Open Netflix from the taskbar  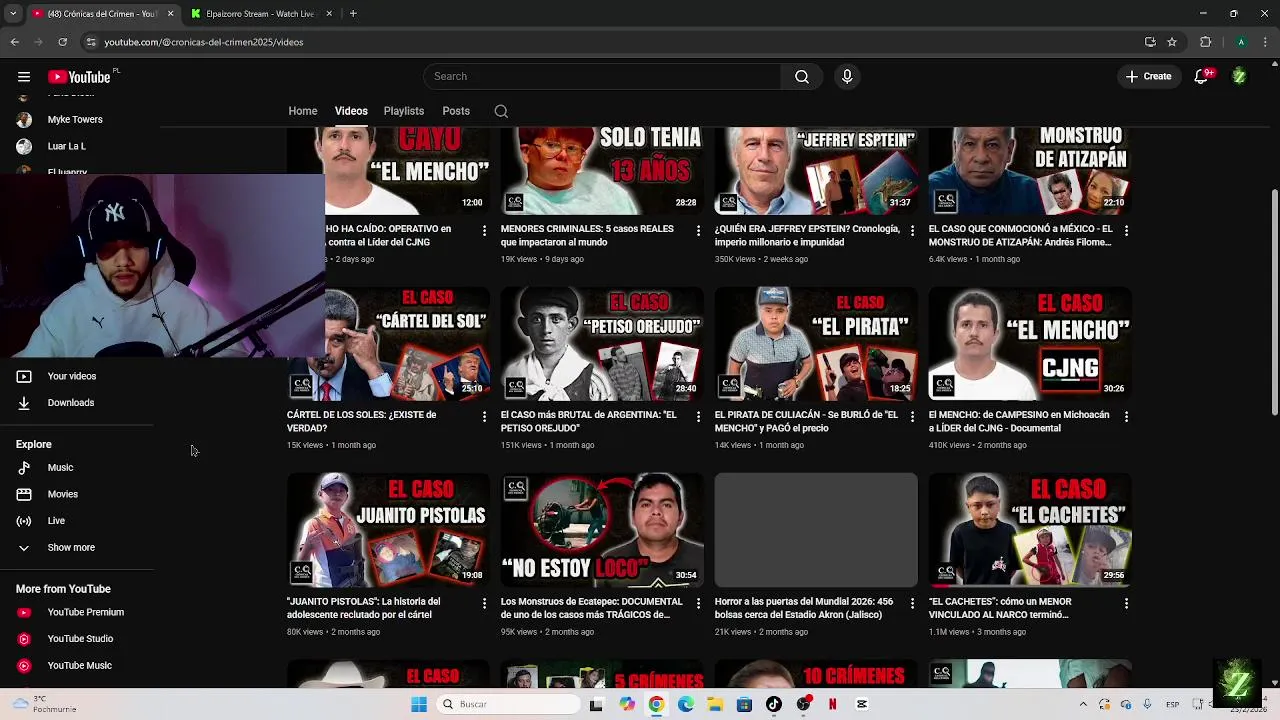(832, 704)
